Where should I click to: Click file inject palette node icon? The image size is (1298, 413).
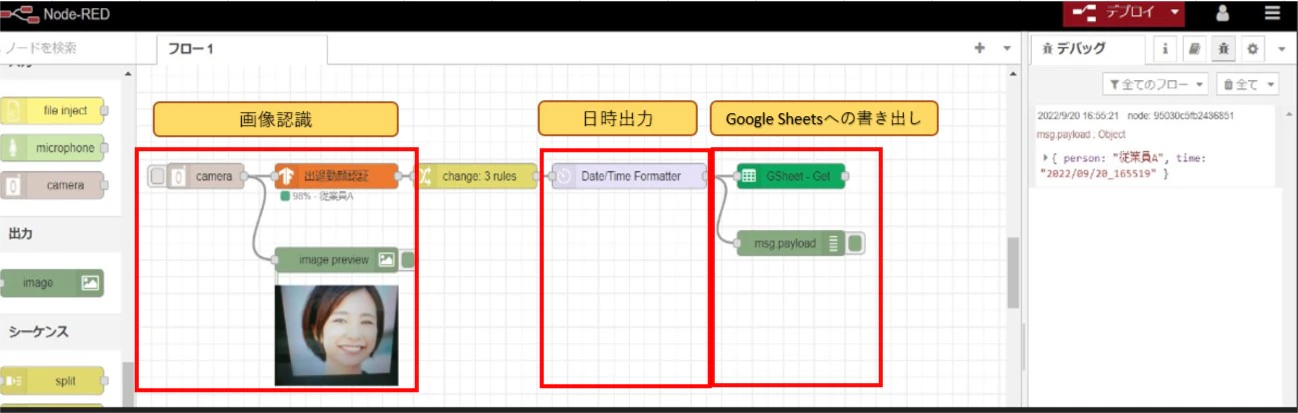[x=13, y=111]
